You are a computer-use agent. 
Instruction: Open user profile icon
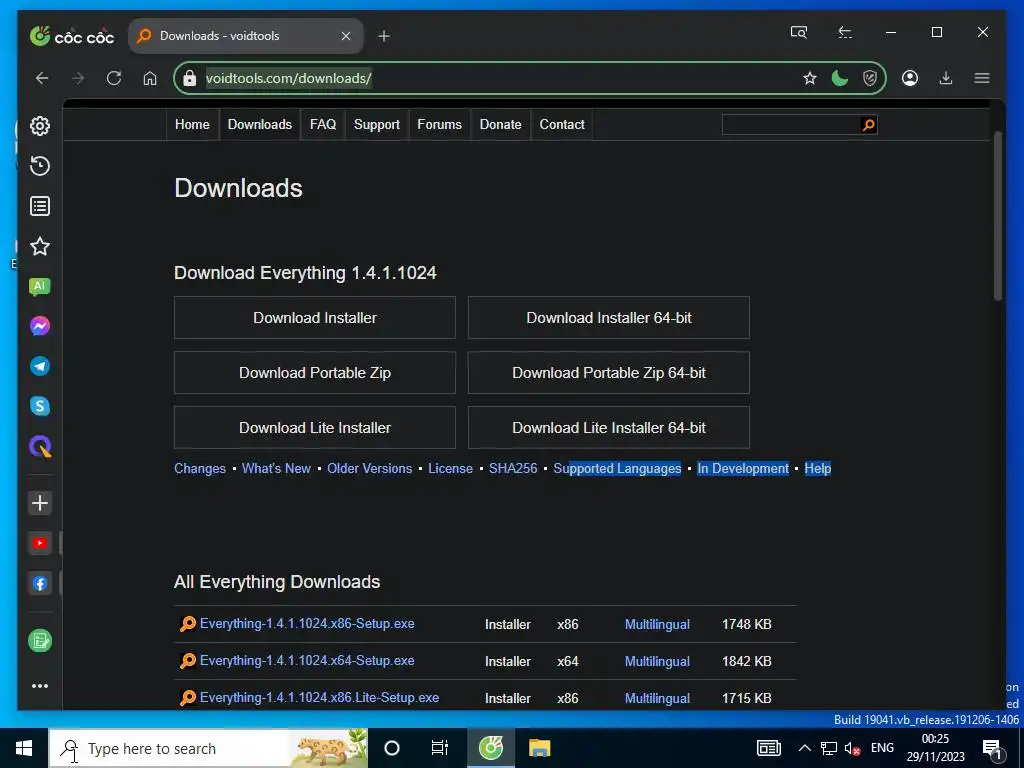pyautogui.click(x=910, y=78)
